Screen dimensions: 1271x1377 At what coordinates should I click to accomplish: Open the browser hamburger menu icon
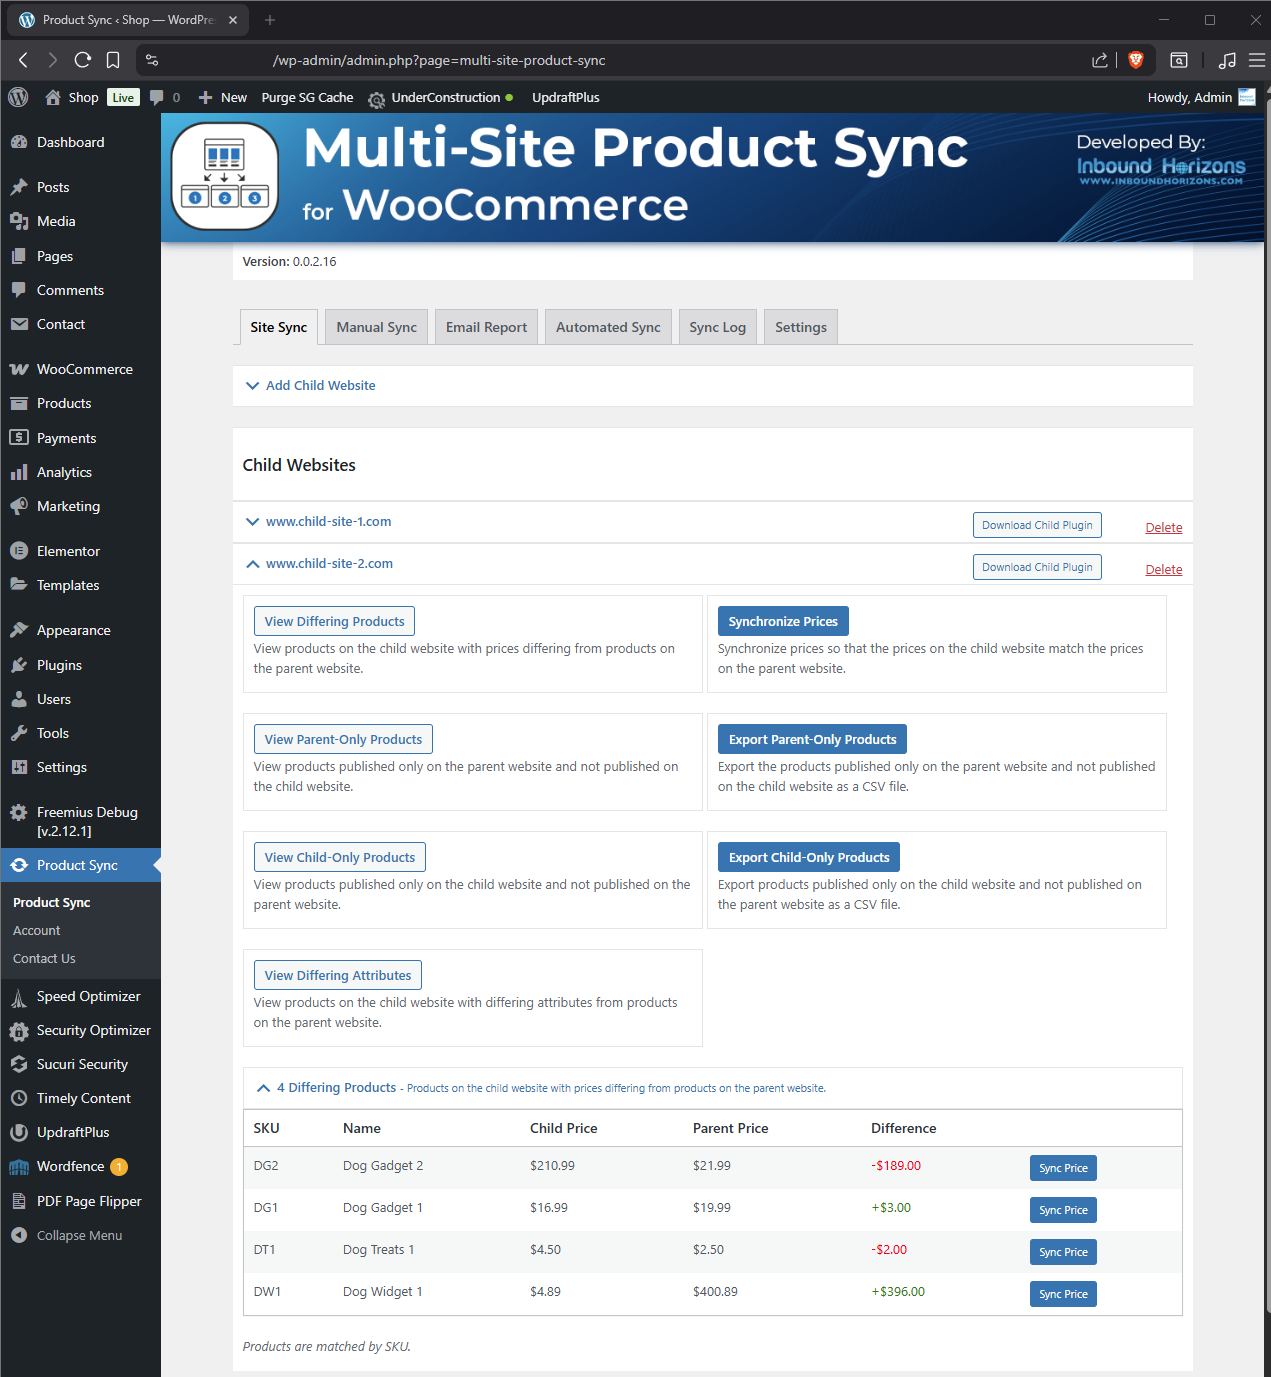pos(1256,60)
